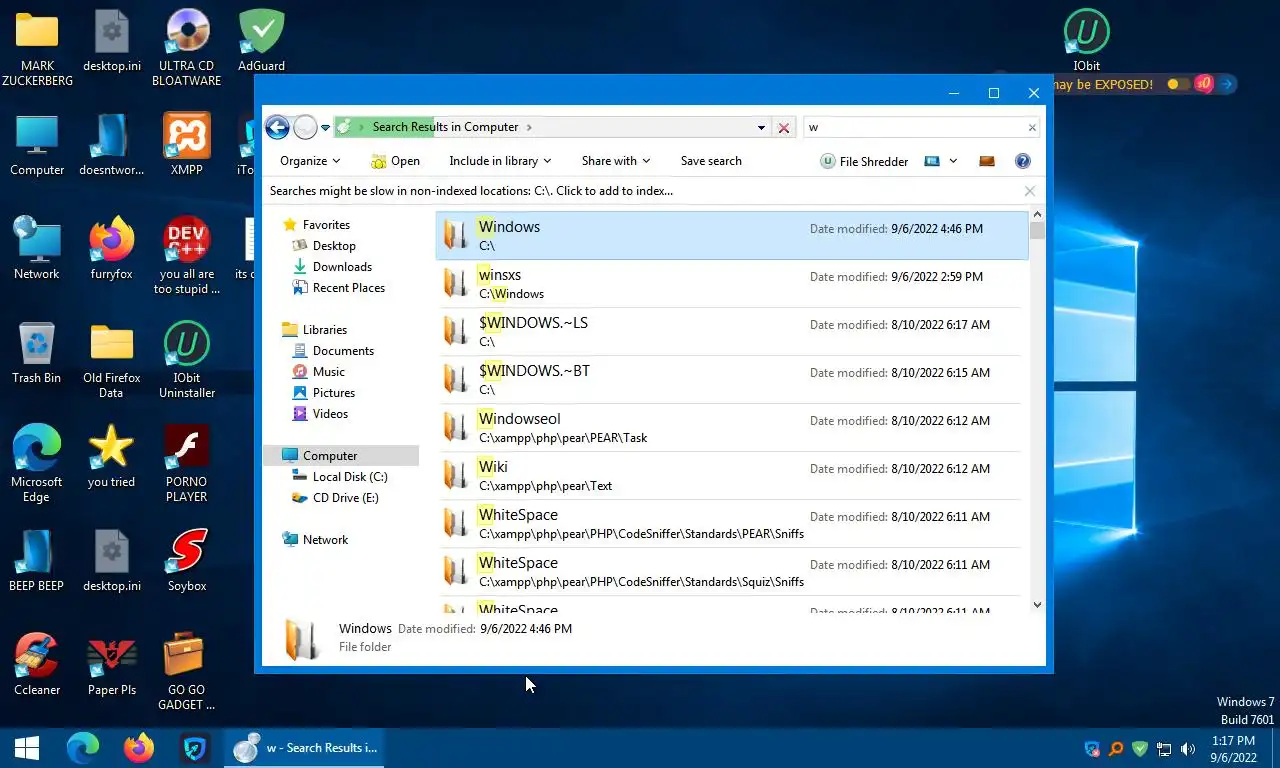Click Save search
The width and height of the screenshot is (1280, 768).
[711, 161]
